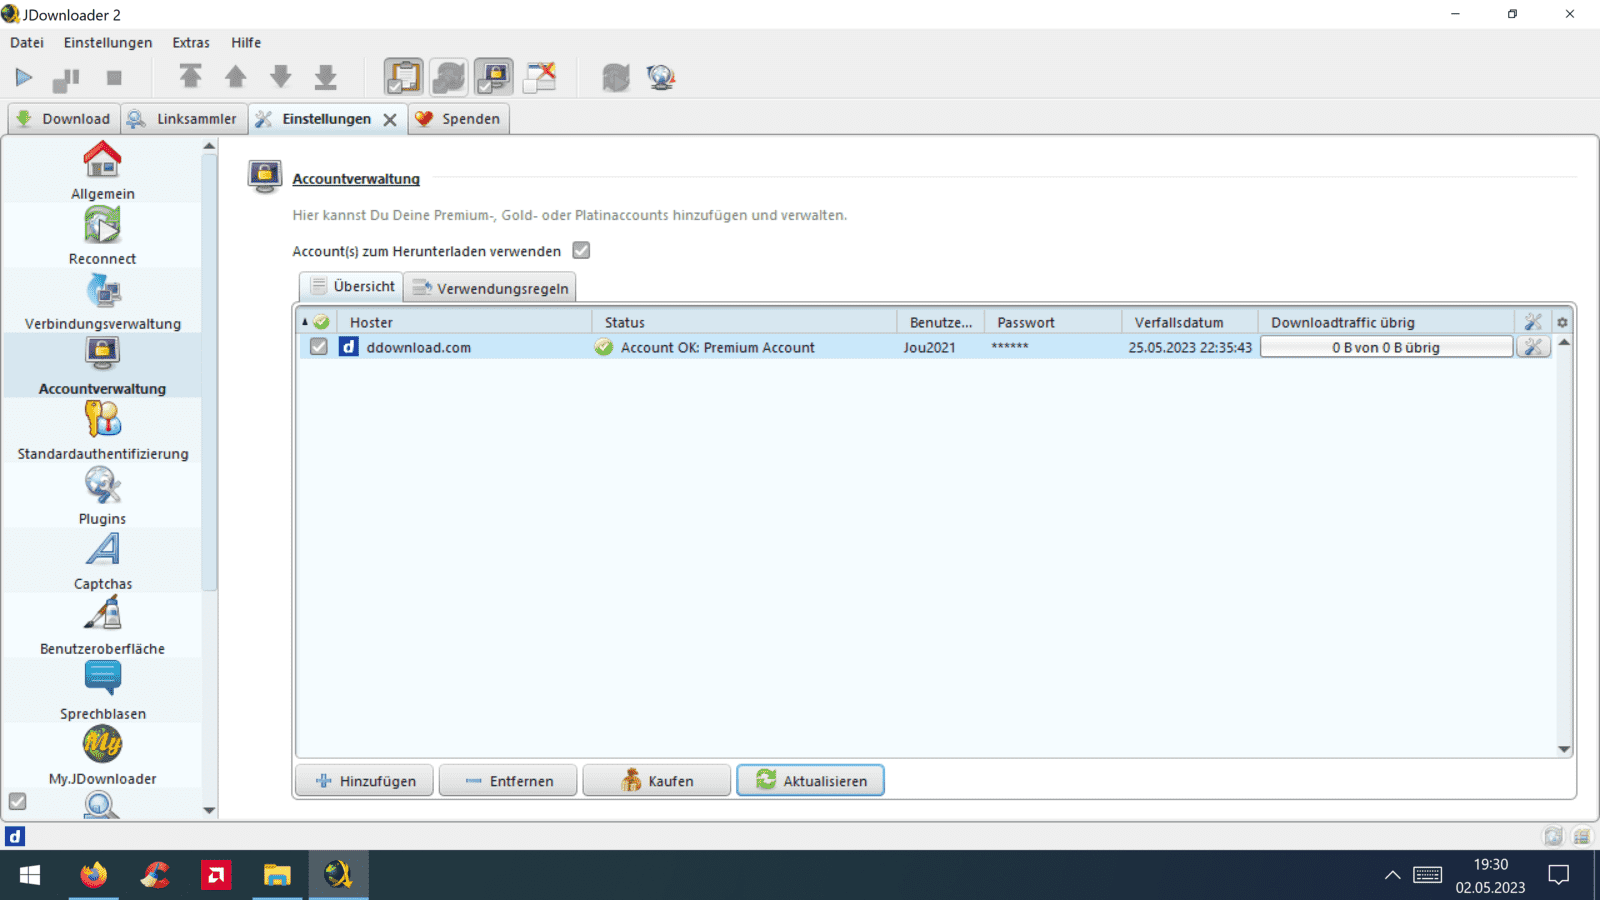
Task: Show hidden system tray icons
Action: [1392, 875]
